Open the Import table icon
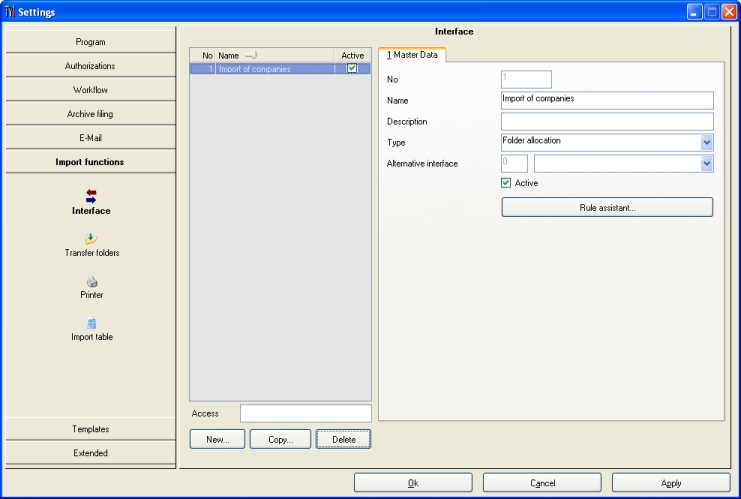This screenshot has height=499, width=741. click(92, 323)
